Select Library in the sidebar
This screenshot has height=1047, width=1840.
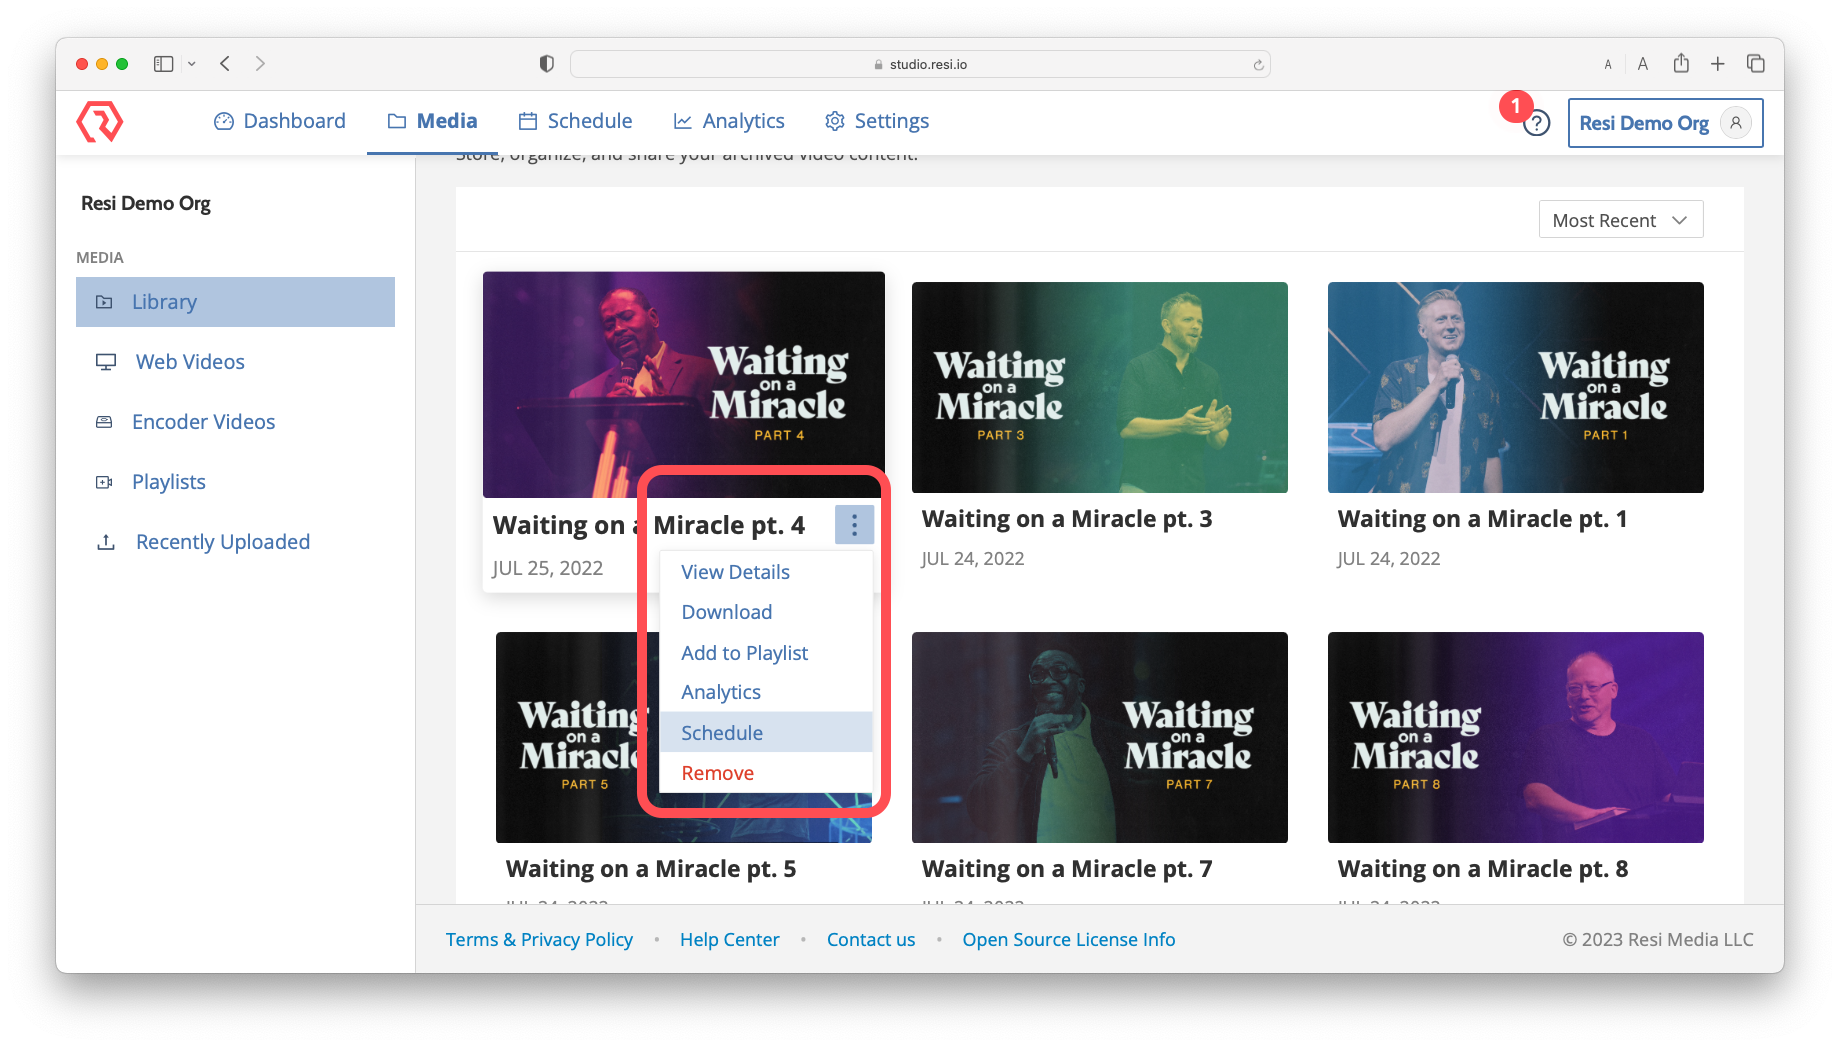click(x=235, y=302)
